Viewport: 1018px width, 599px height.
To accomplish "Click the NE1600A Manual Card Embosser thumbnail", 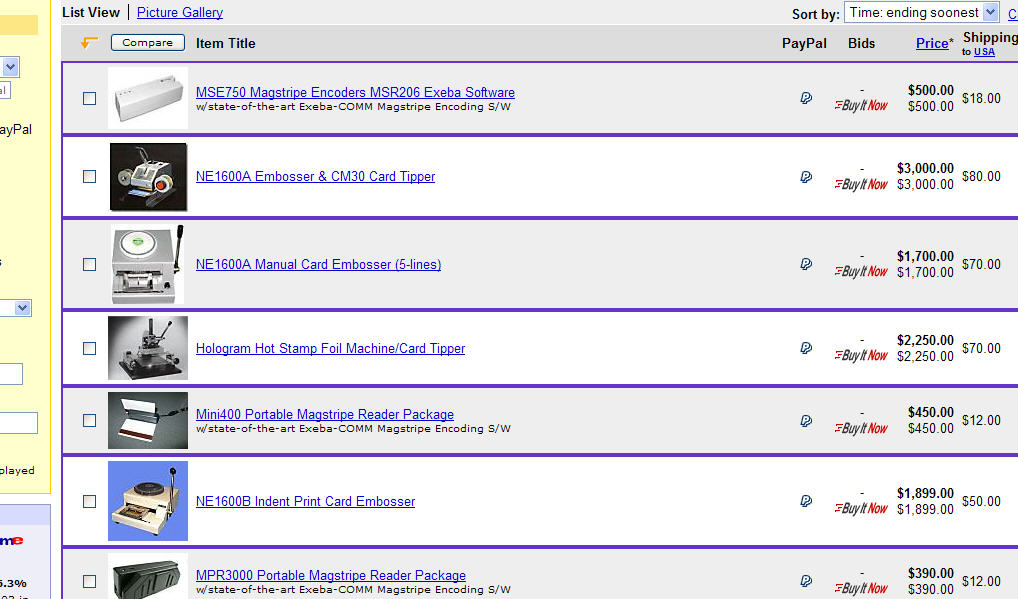I will [147, 264].
